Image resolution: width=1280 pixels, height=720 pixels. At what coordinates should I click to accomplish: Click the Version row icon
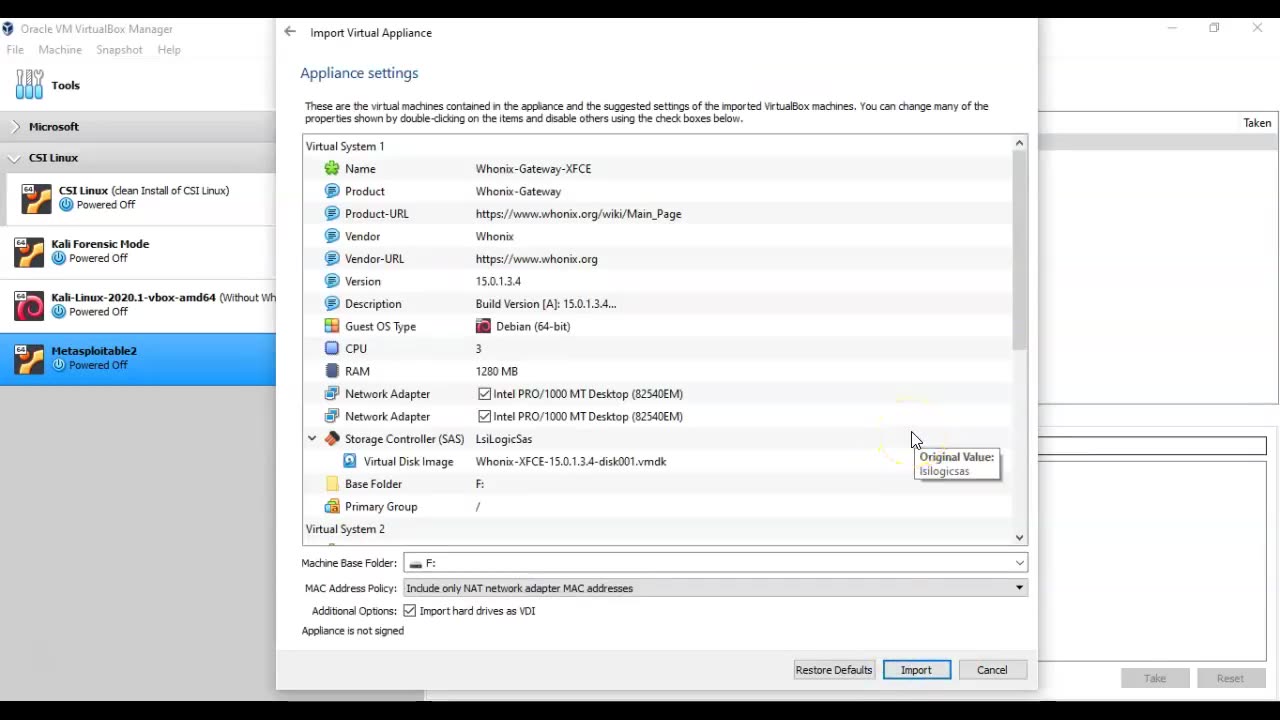pyautogui.click(x=332, y=281)
